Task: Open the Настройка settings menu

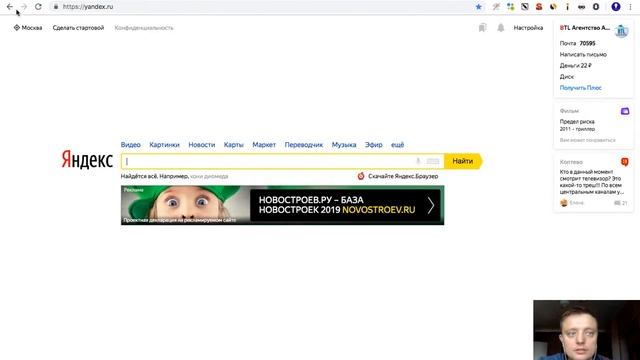Action: [528, 28]
